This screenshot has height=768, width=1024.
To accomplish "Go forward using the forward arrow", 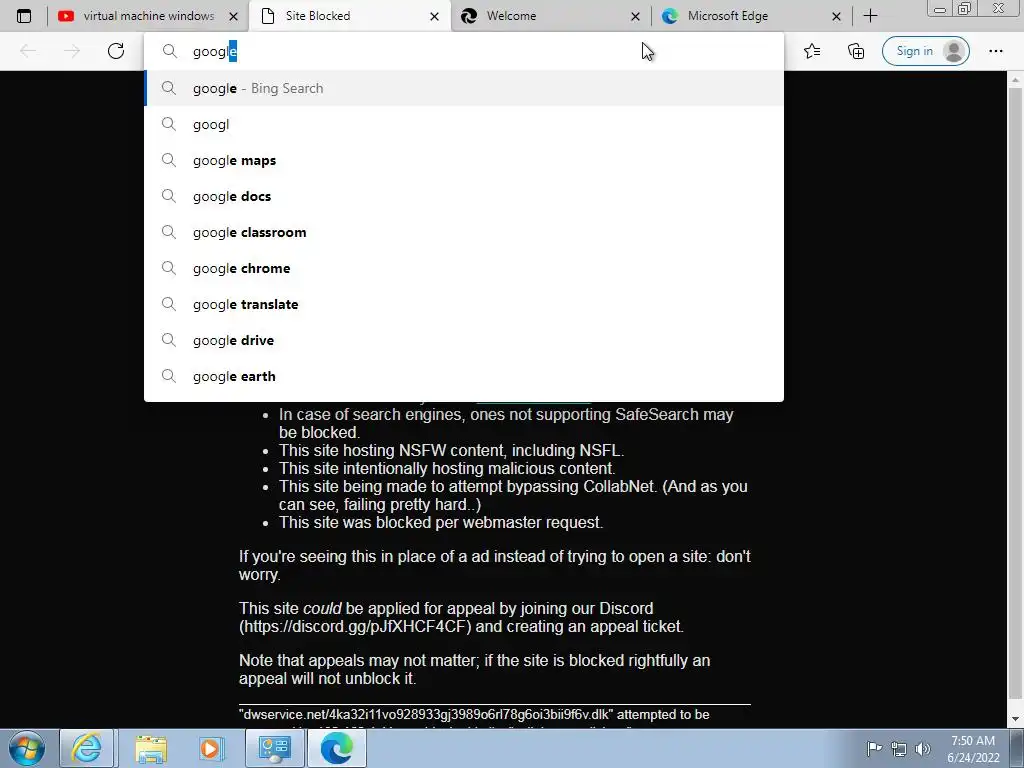I will coord(72,51).
